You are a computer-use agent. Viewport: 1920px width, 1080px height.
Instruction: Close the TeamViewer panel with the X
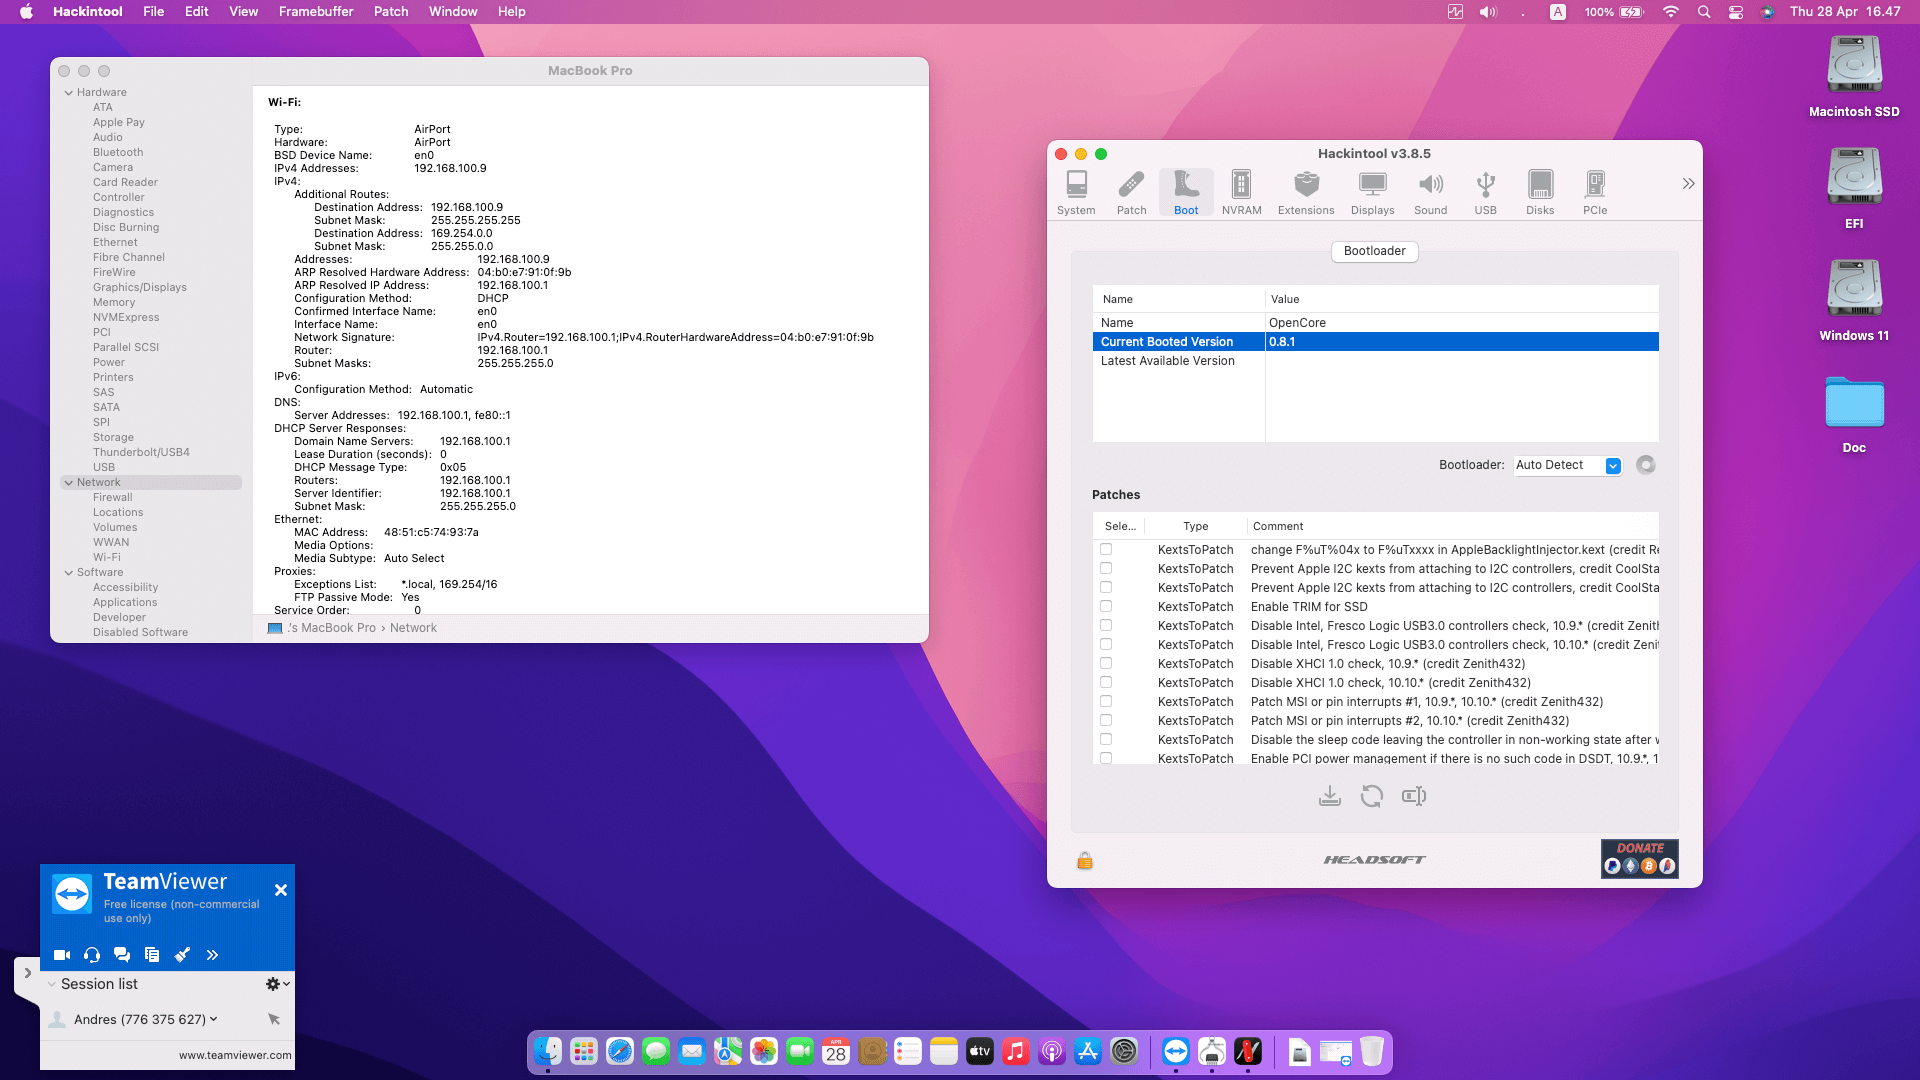click(281, 890)
